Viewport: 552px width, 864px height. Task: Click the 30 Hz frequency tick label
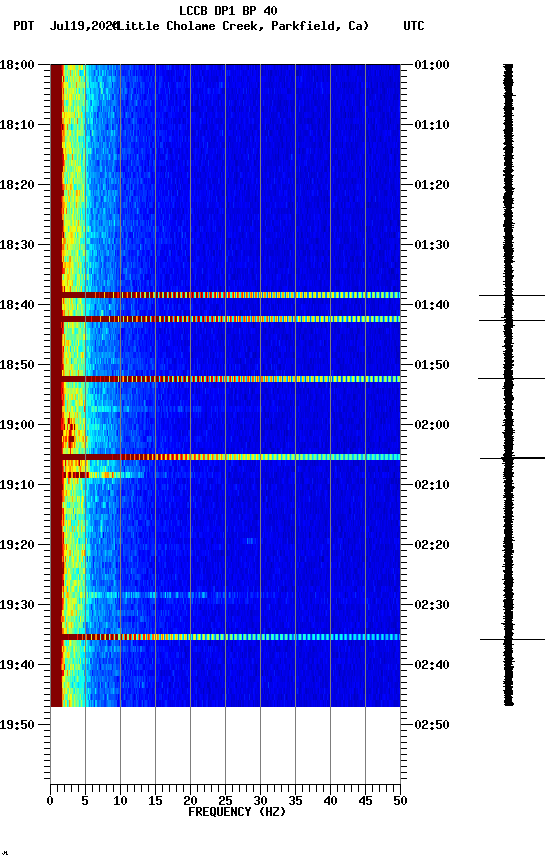[260, 801]
